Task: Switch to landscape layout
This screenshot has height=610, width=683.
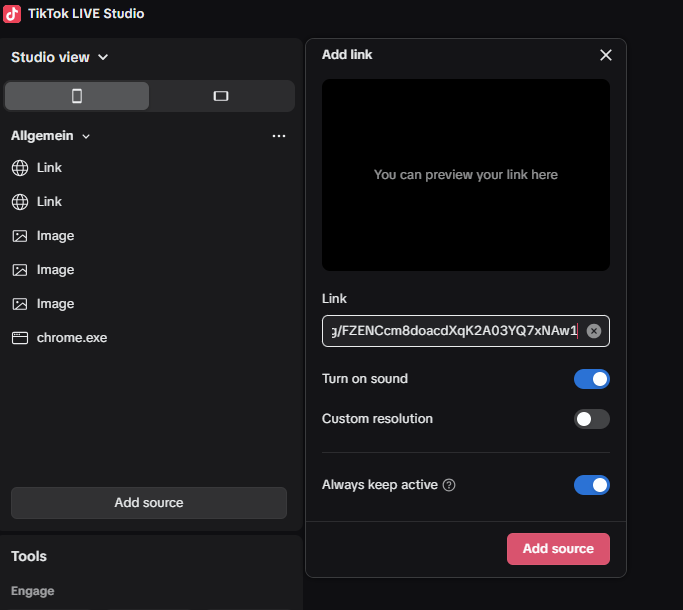Action: click(221, 96)
